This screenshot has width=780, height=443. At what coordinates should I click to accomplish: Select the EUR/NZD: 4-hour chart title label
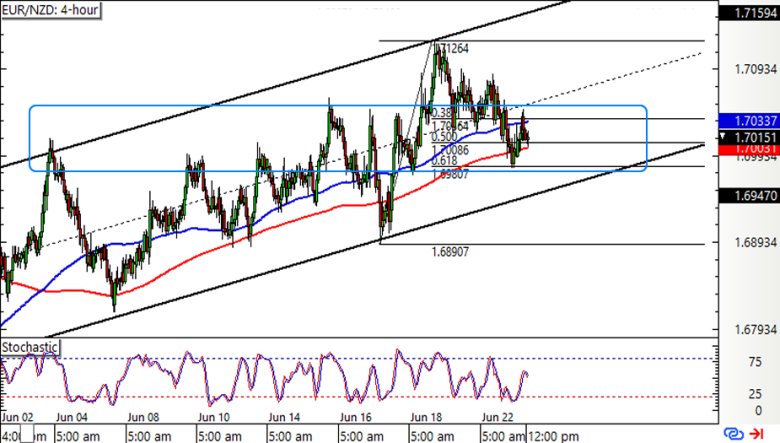[x=50, y=10]
